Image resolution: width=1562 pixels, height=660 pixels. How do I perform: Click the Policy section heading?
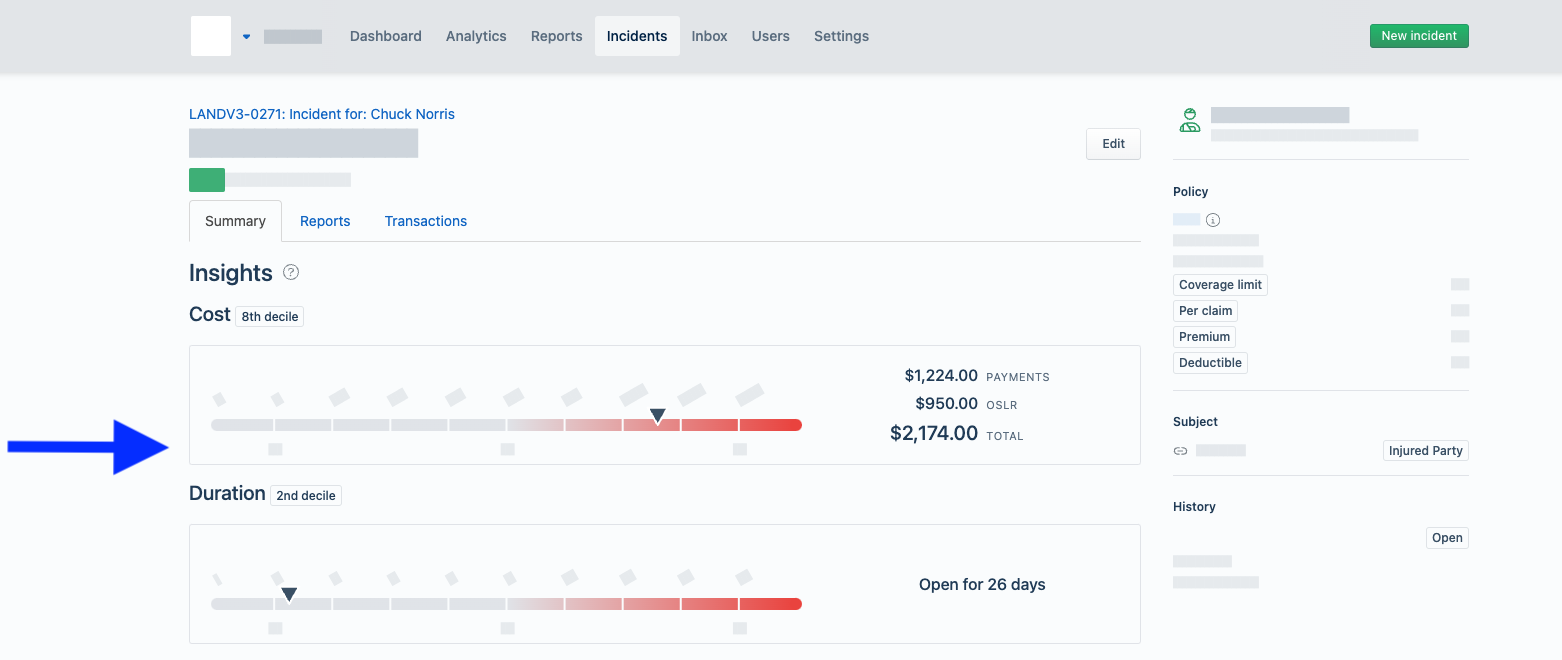pyautogui.click(x=1191, y=192)
